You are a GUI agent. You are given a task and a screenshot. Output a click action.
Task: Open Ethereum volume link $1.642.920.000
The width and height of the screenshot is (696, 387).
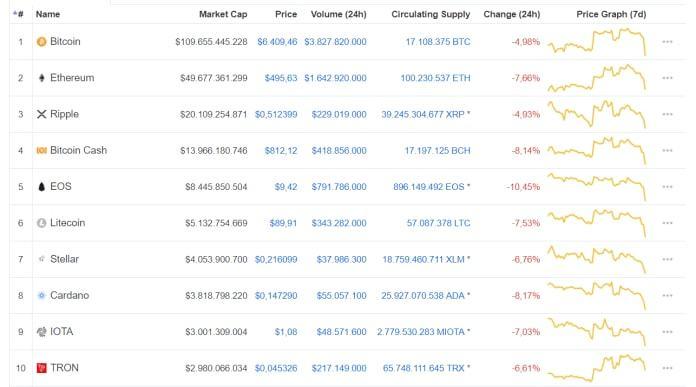point(335,78)
